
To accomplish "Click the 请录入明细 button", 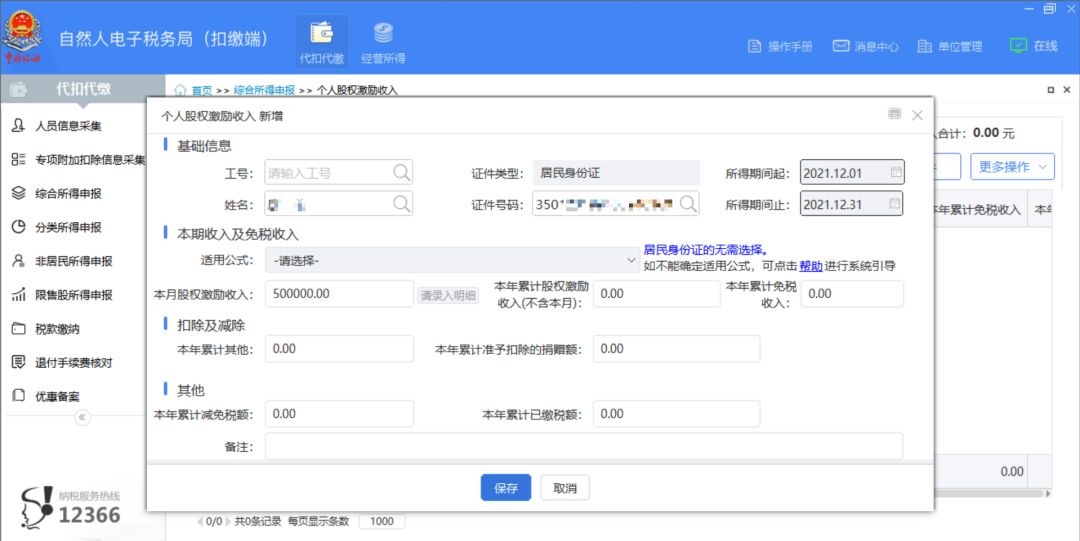I will [x=448, y=296].
